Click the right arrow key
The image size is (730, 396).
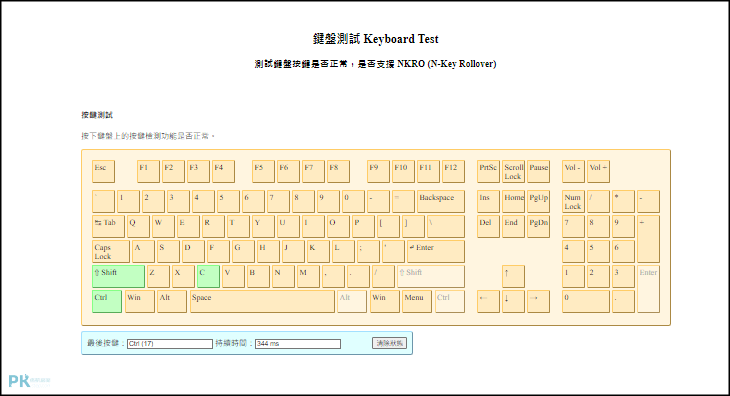click(x=539, y=302)
